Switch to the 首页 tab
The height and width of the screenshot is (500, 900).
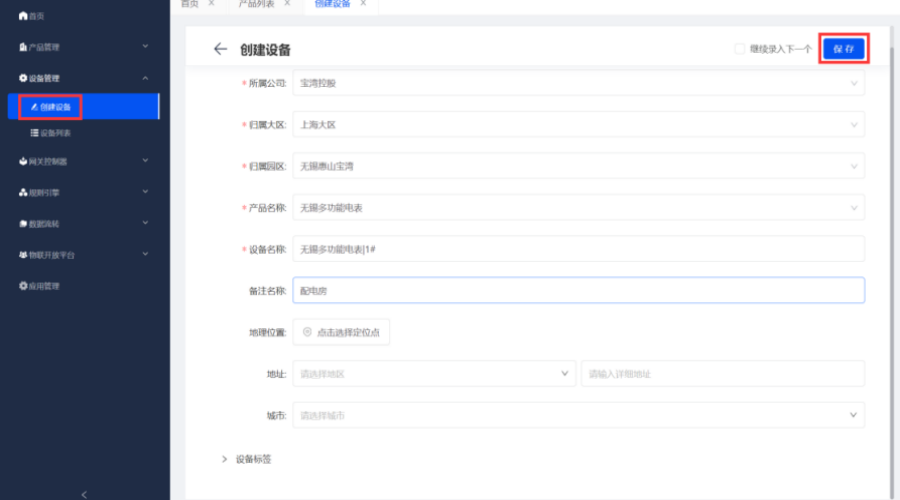pyautogui.click(x=189, y=3)
